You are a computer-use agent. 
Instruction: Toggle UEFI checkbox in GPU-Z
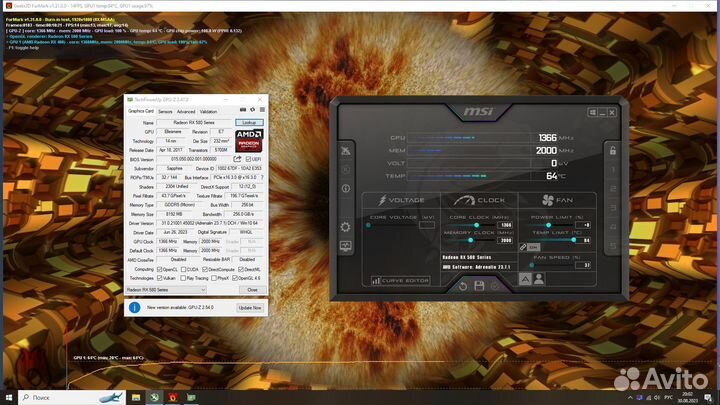tap(248, 159)
